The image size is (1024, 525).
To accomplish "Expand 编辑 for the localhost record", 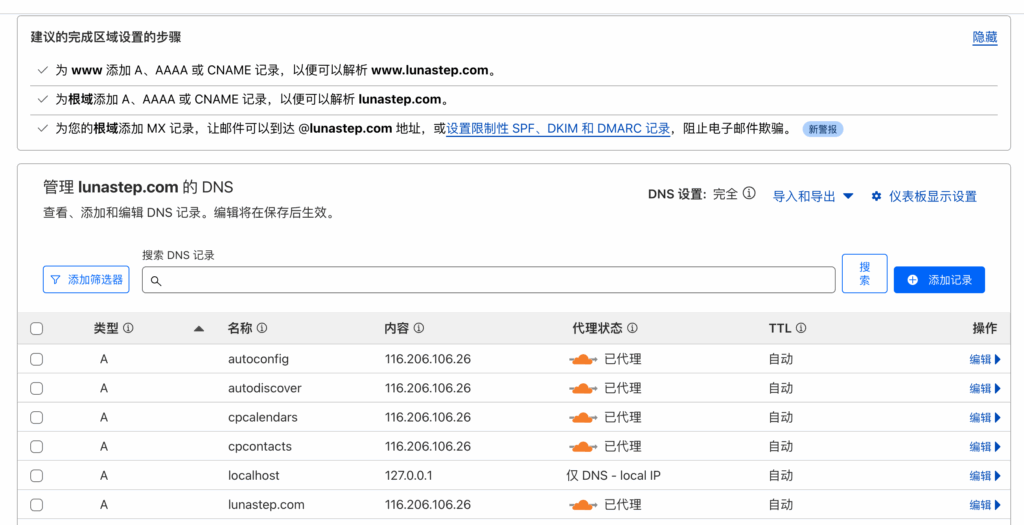I will tap(985, 476).
